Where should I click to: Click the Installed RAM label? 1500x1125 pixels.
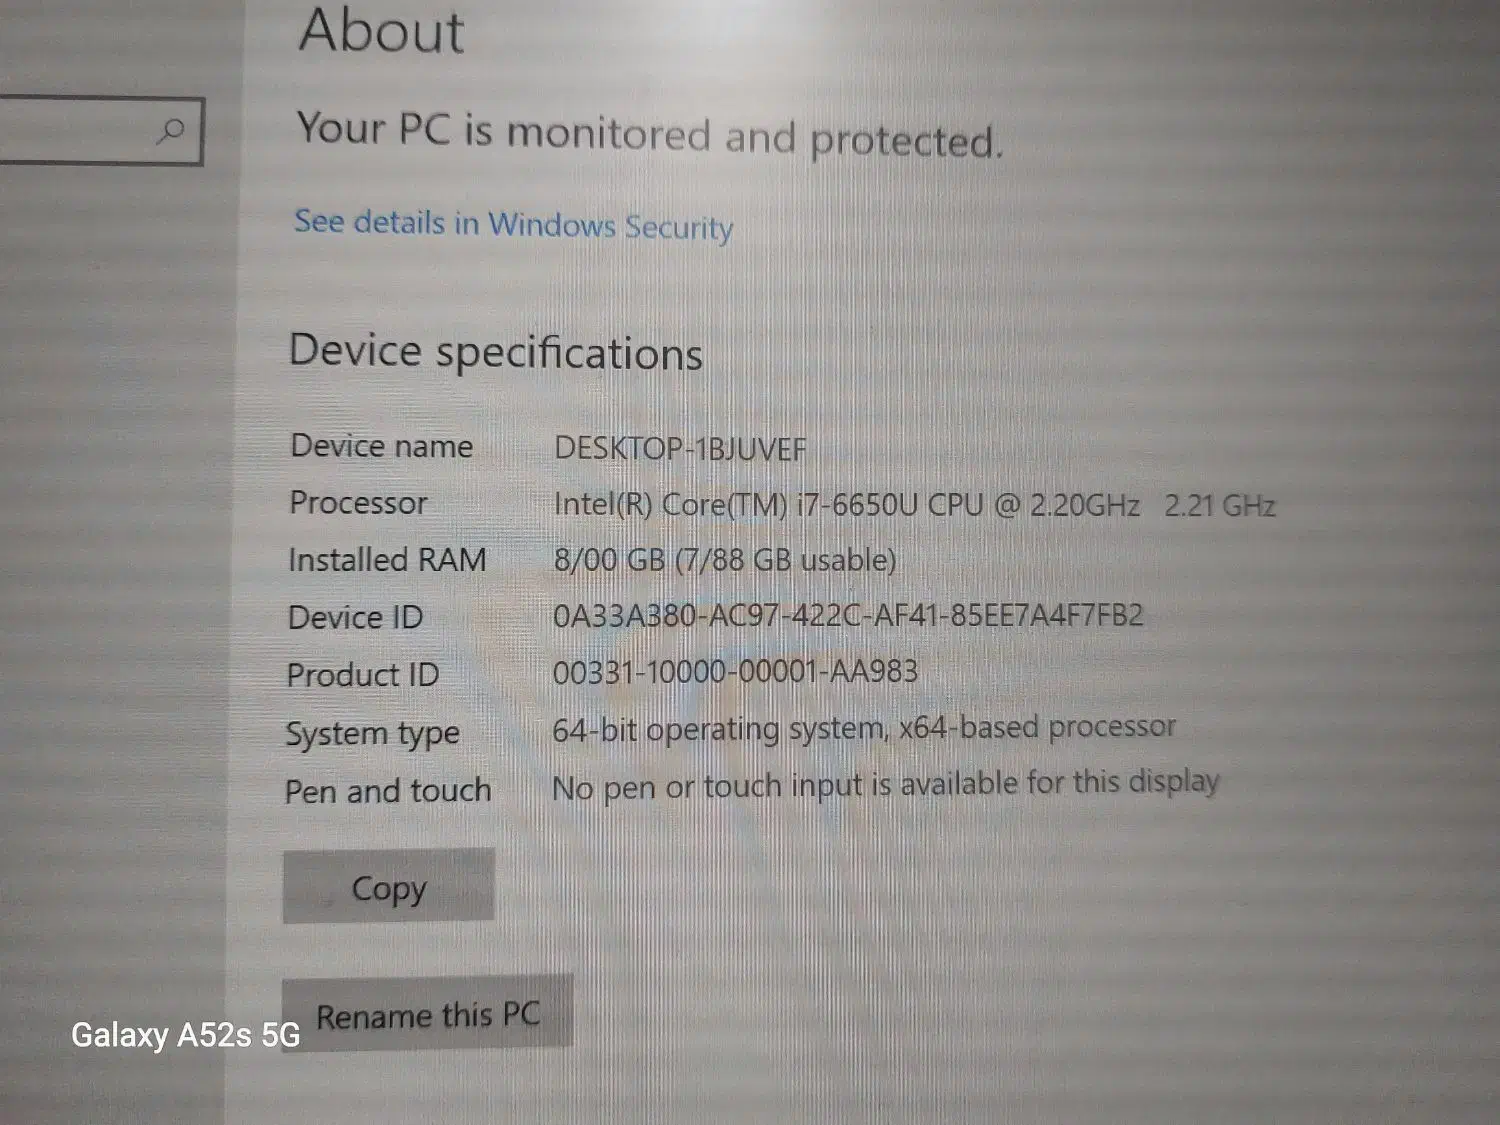387,560
